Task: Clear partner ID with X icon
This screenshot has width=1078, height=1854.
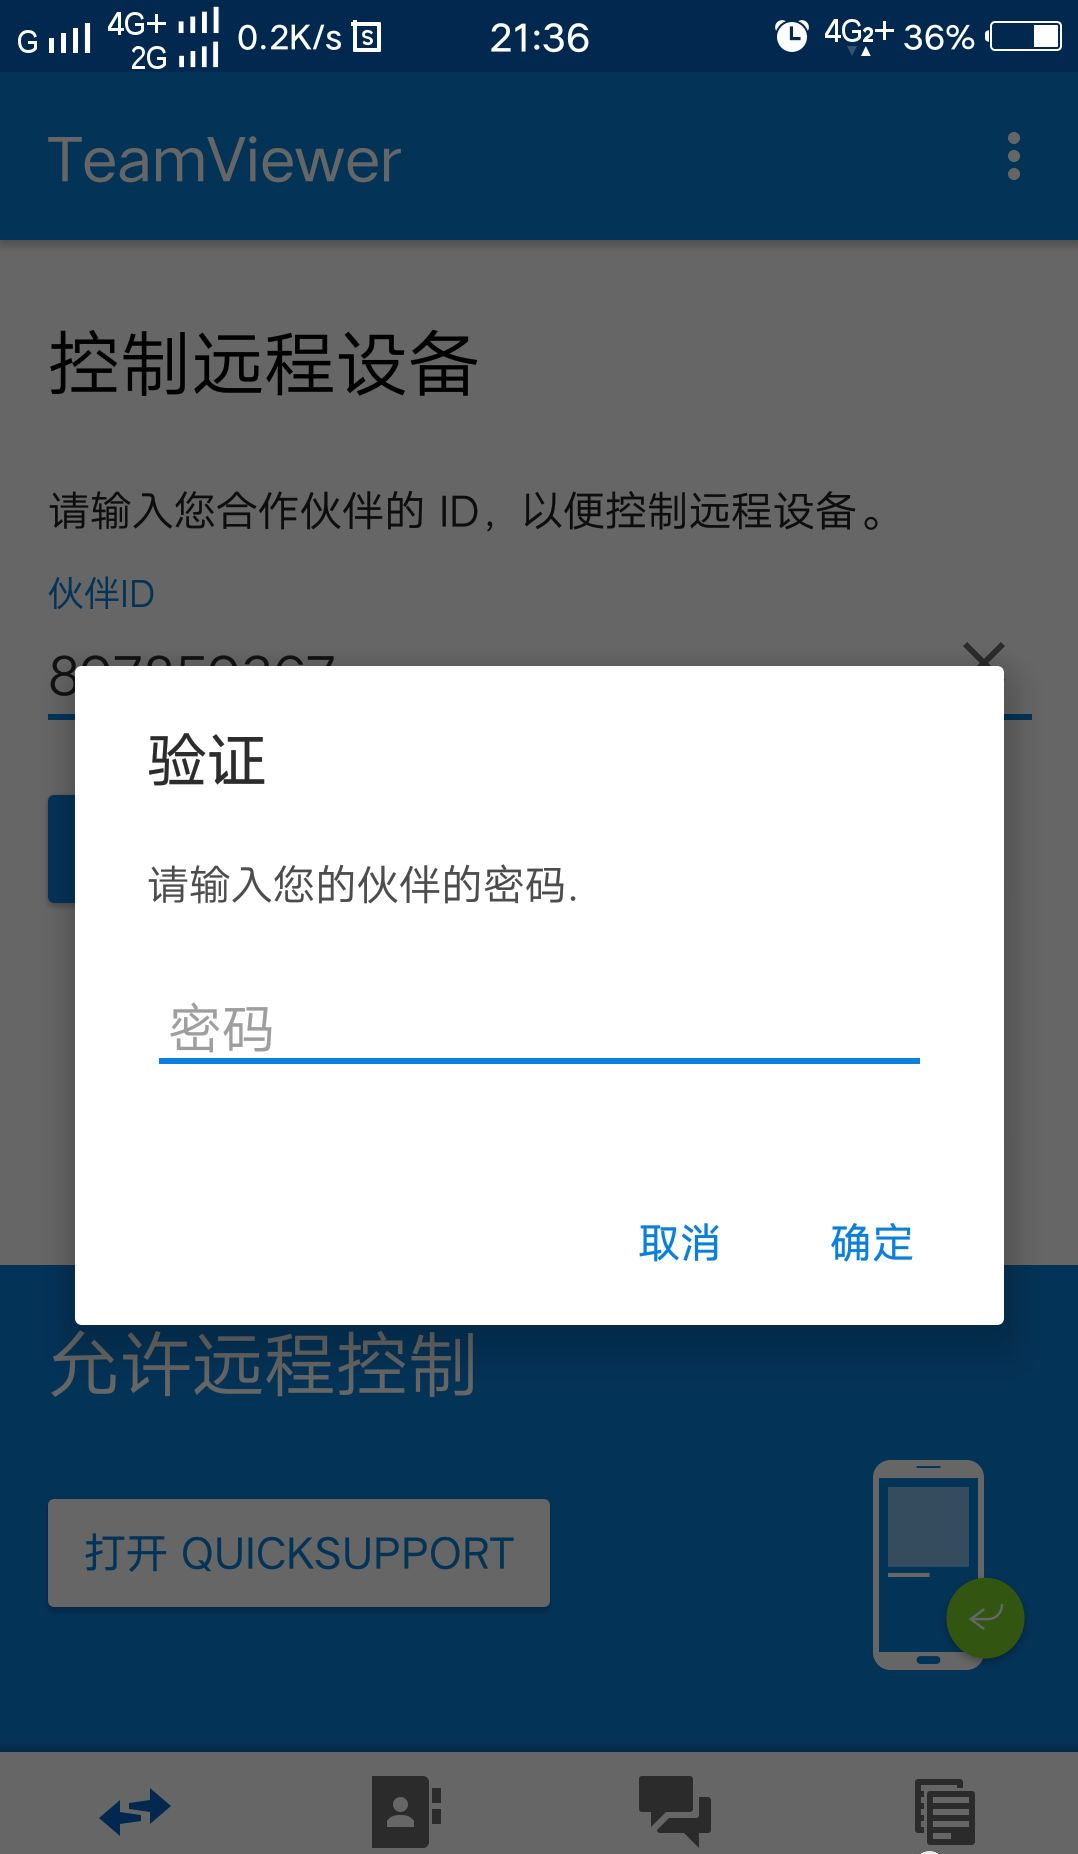Action: [984, 654]
